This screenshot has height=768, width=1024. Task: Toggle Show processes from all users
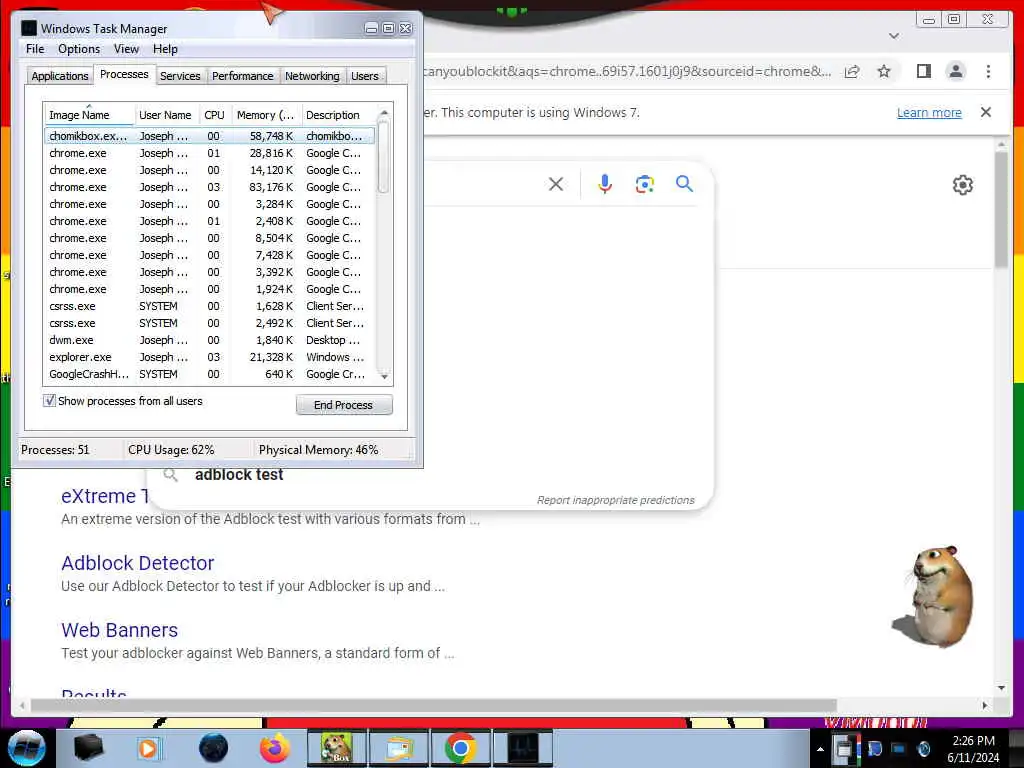(x=50, y=401)
